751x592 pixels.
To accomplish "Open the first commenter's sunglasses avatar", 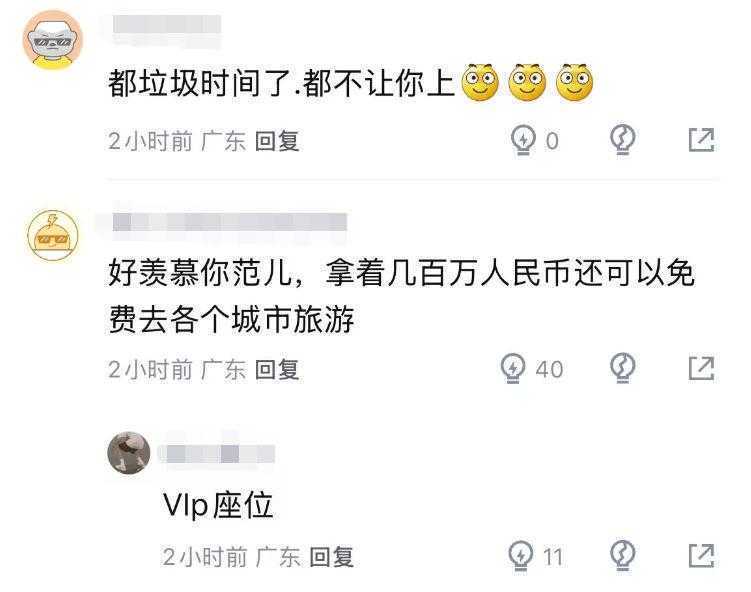I will pos(53,40).
